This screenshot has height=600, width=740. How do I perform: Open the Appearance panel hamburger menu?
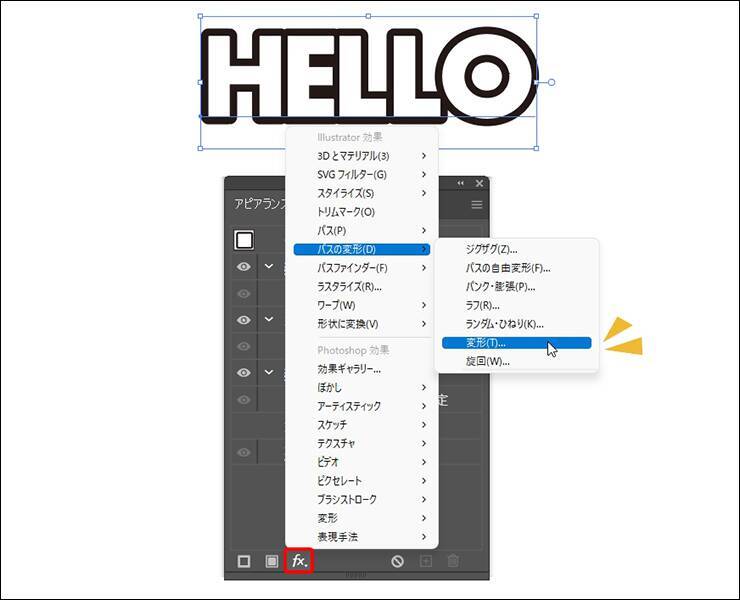click(x=477, y=204)
